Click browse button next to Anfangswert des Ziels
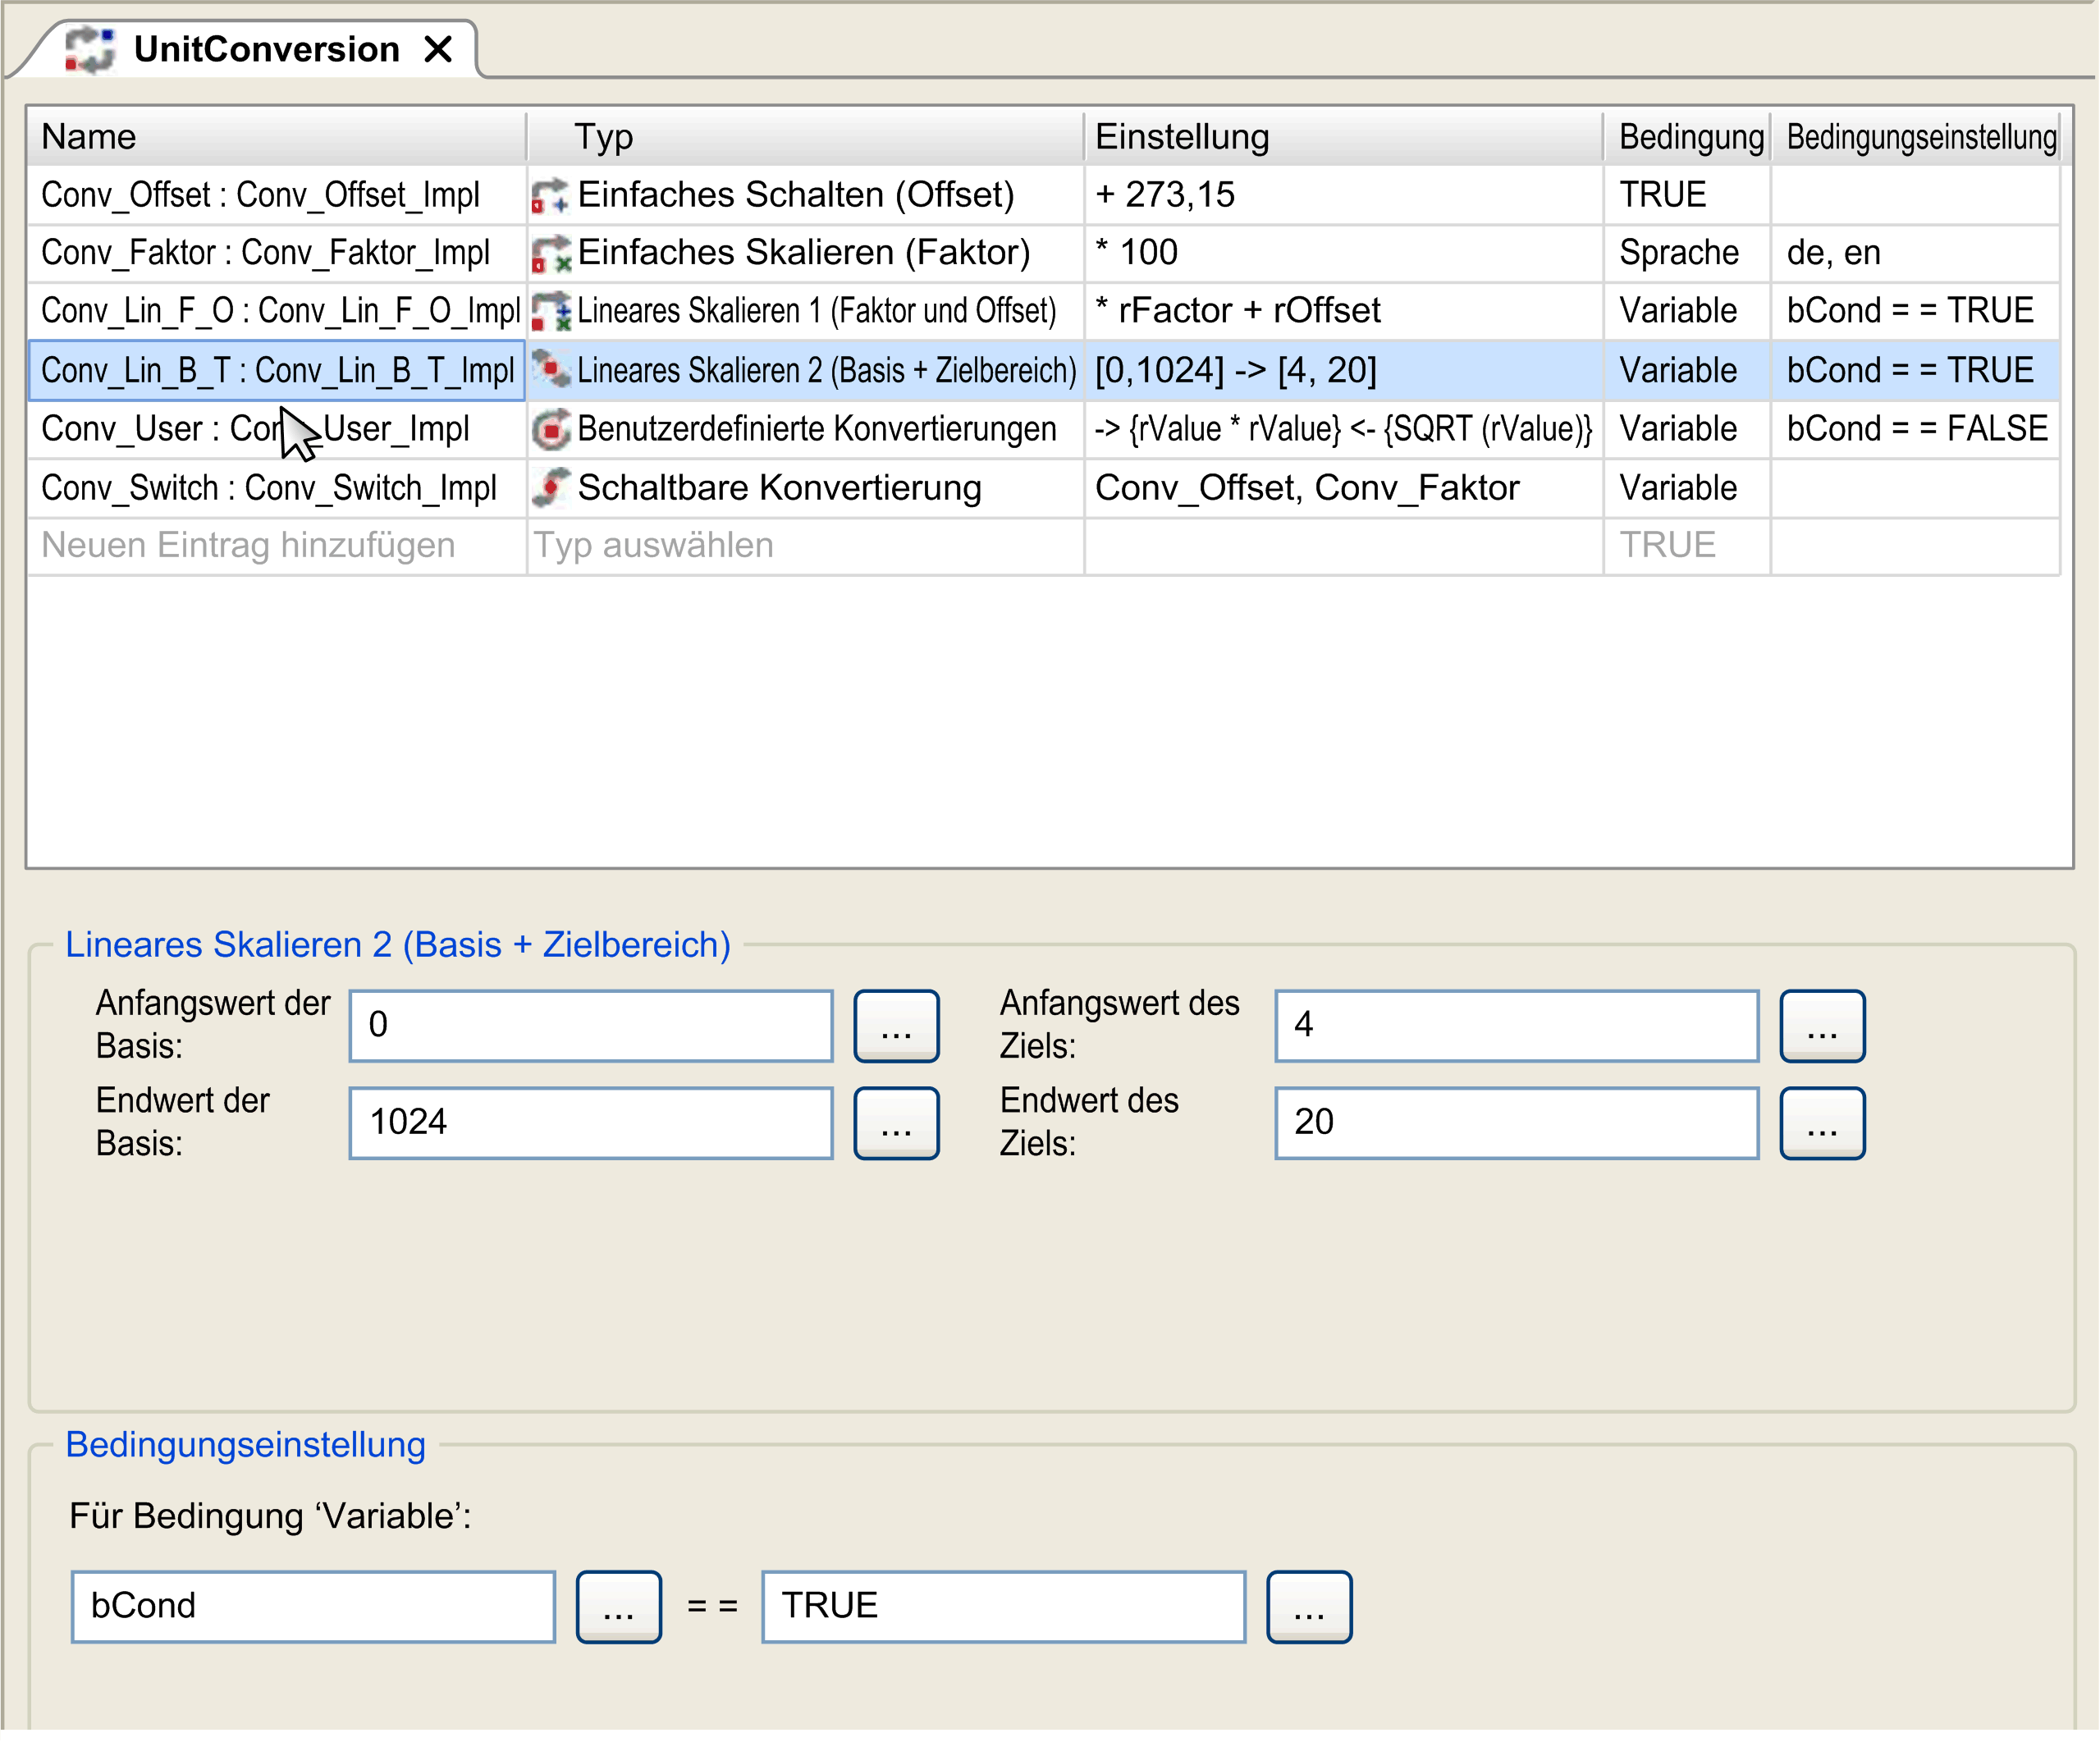 1821,1026
